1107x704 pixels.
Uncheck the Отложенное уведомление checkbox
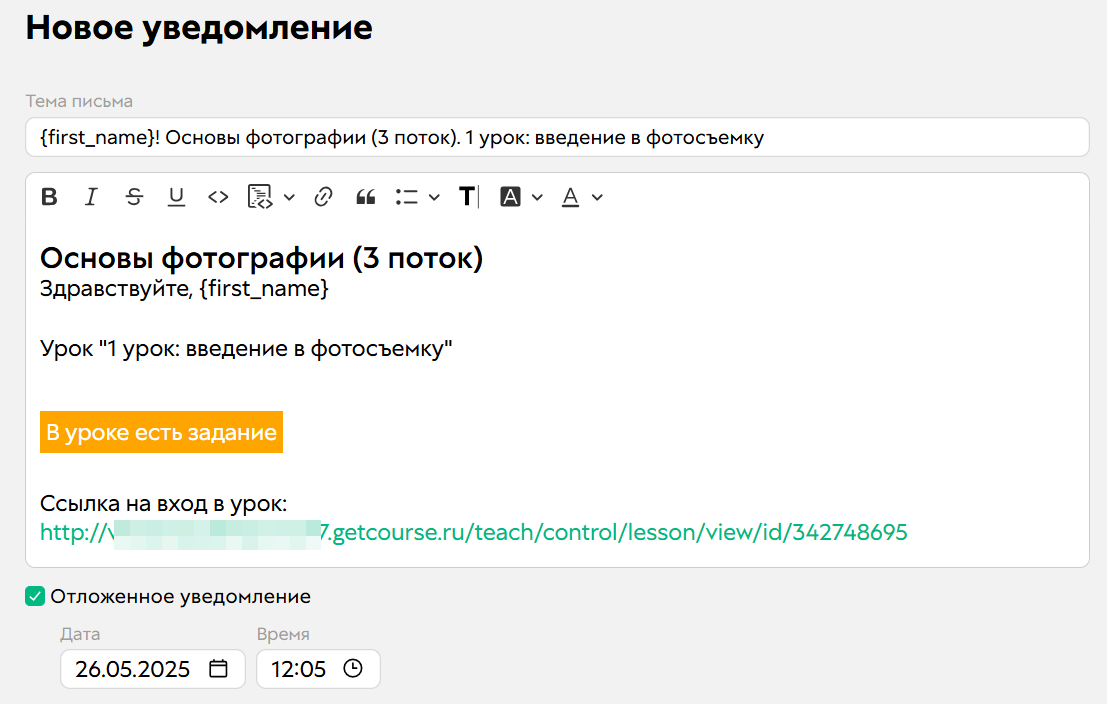coord(35,597)
